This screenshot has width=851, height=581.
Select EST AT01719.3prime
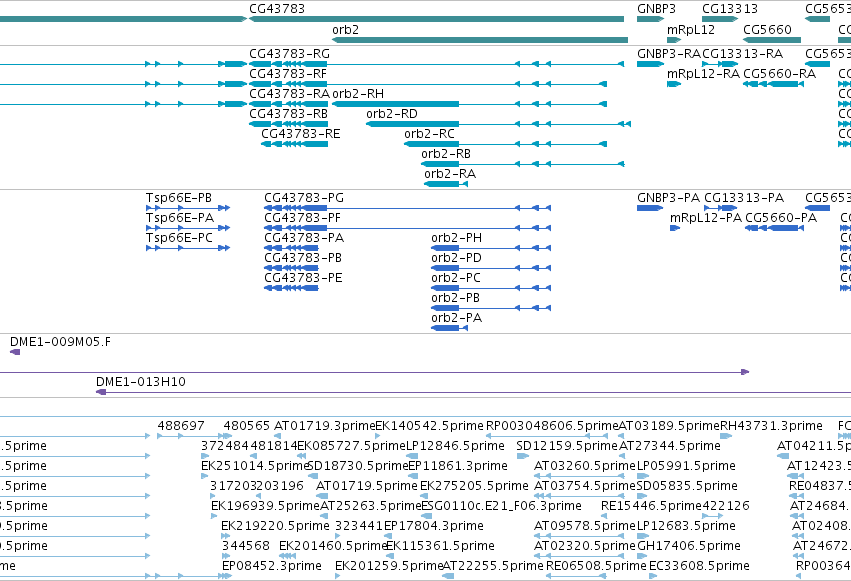pos(325,426)
